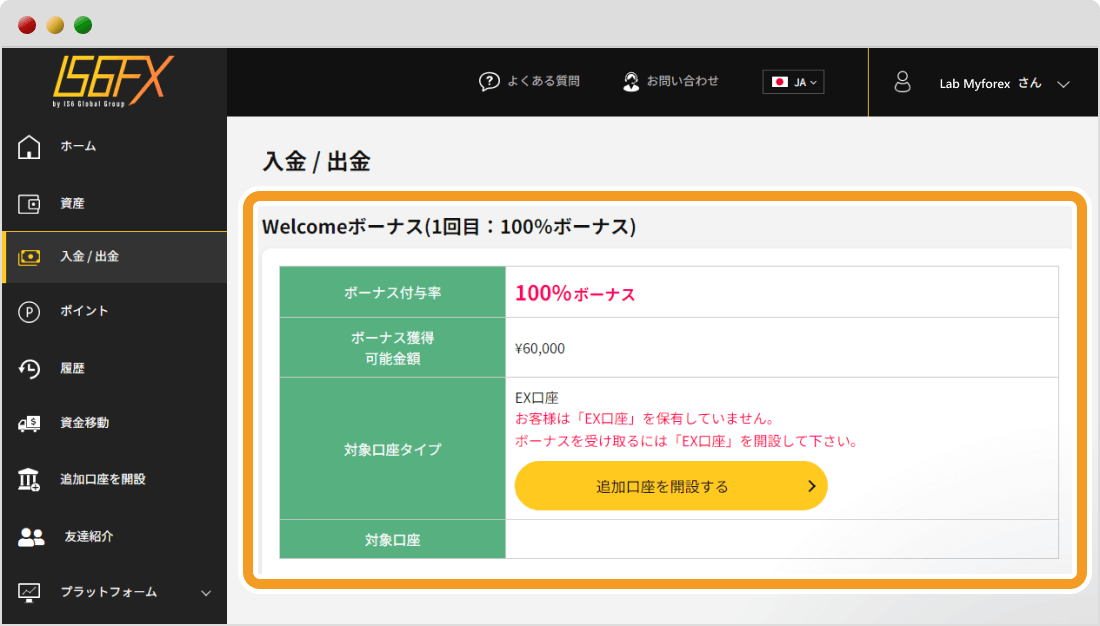Click the よくある質問 link
Screen dimensions: 1100x626
pos(544,81)
